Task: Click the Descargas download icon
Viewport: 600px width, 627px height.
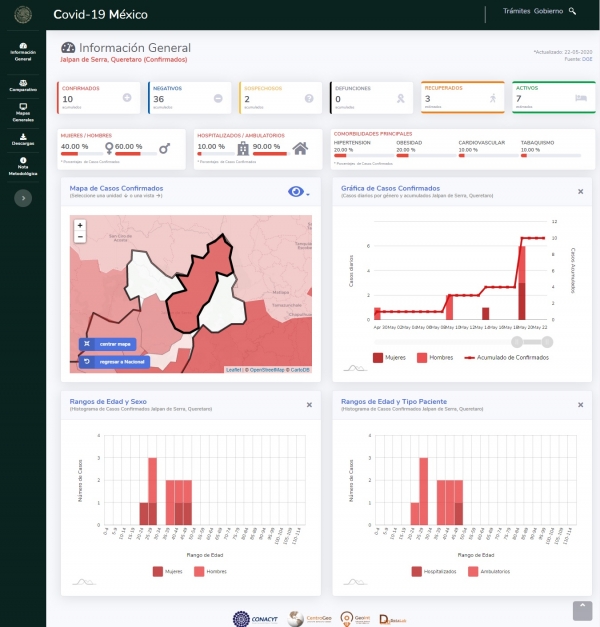Action: (x=23, y=137)
